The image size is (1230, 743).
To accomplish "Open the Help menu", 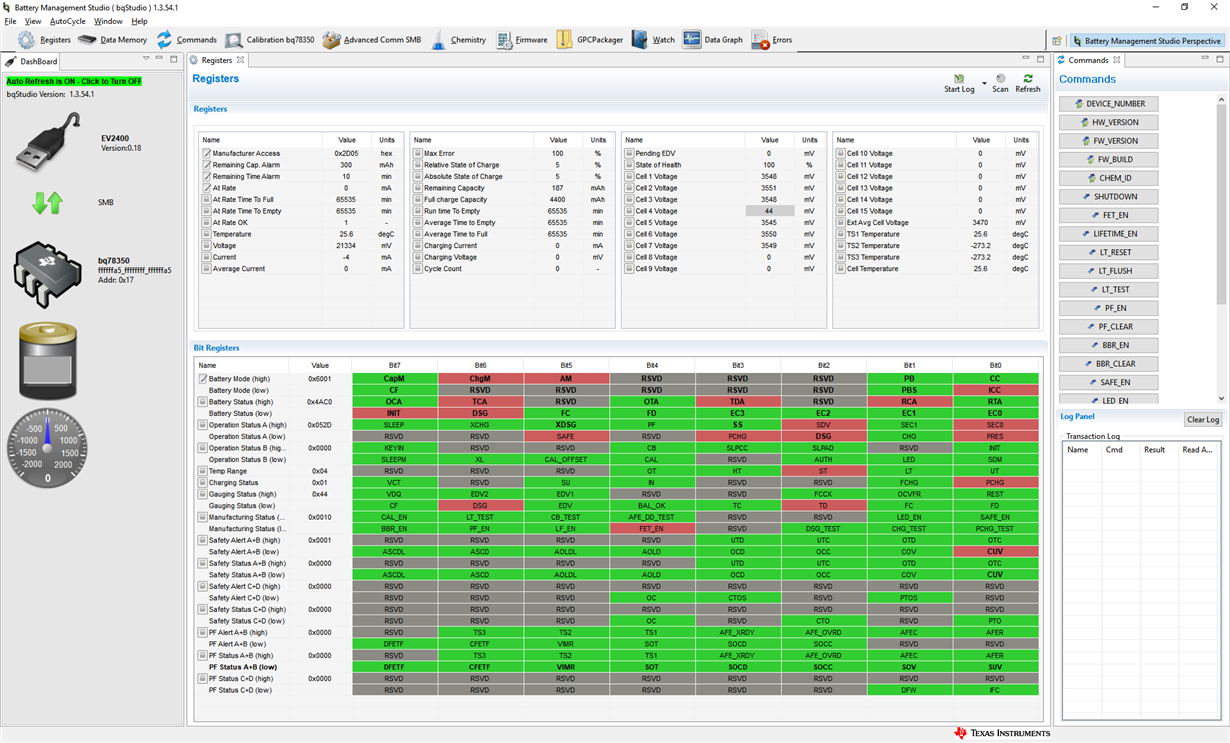I will pos(139,21).
